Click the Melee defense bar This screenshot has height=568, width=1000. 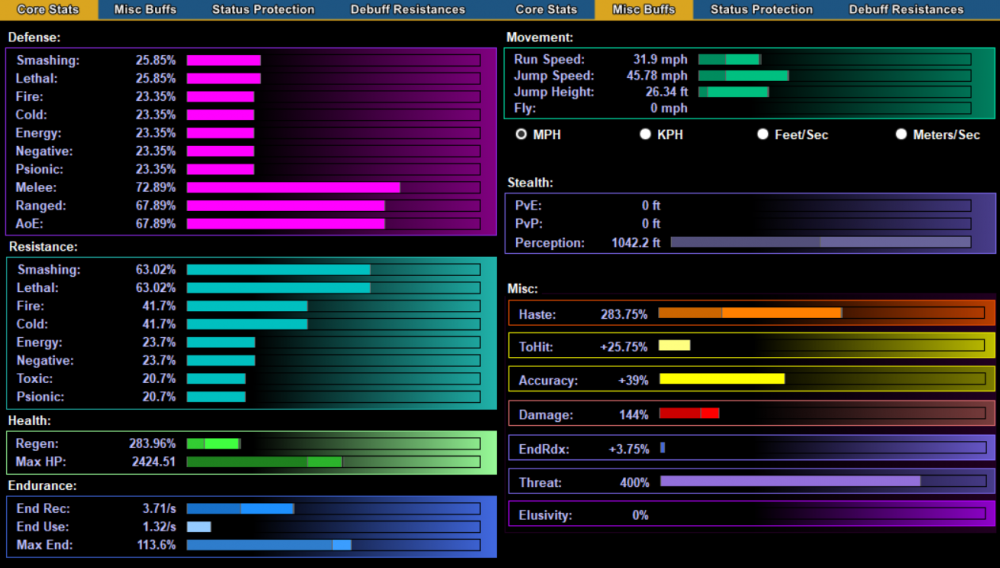pyautogui.click(x=333, y=187)
